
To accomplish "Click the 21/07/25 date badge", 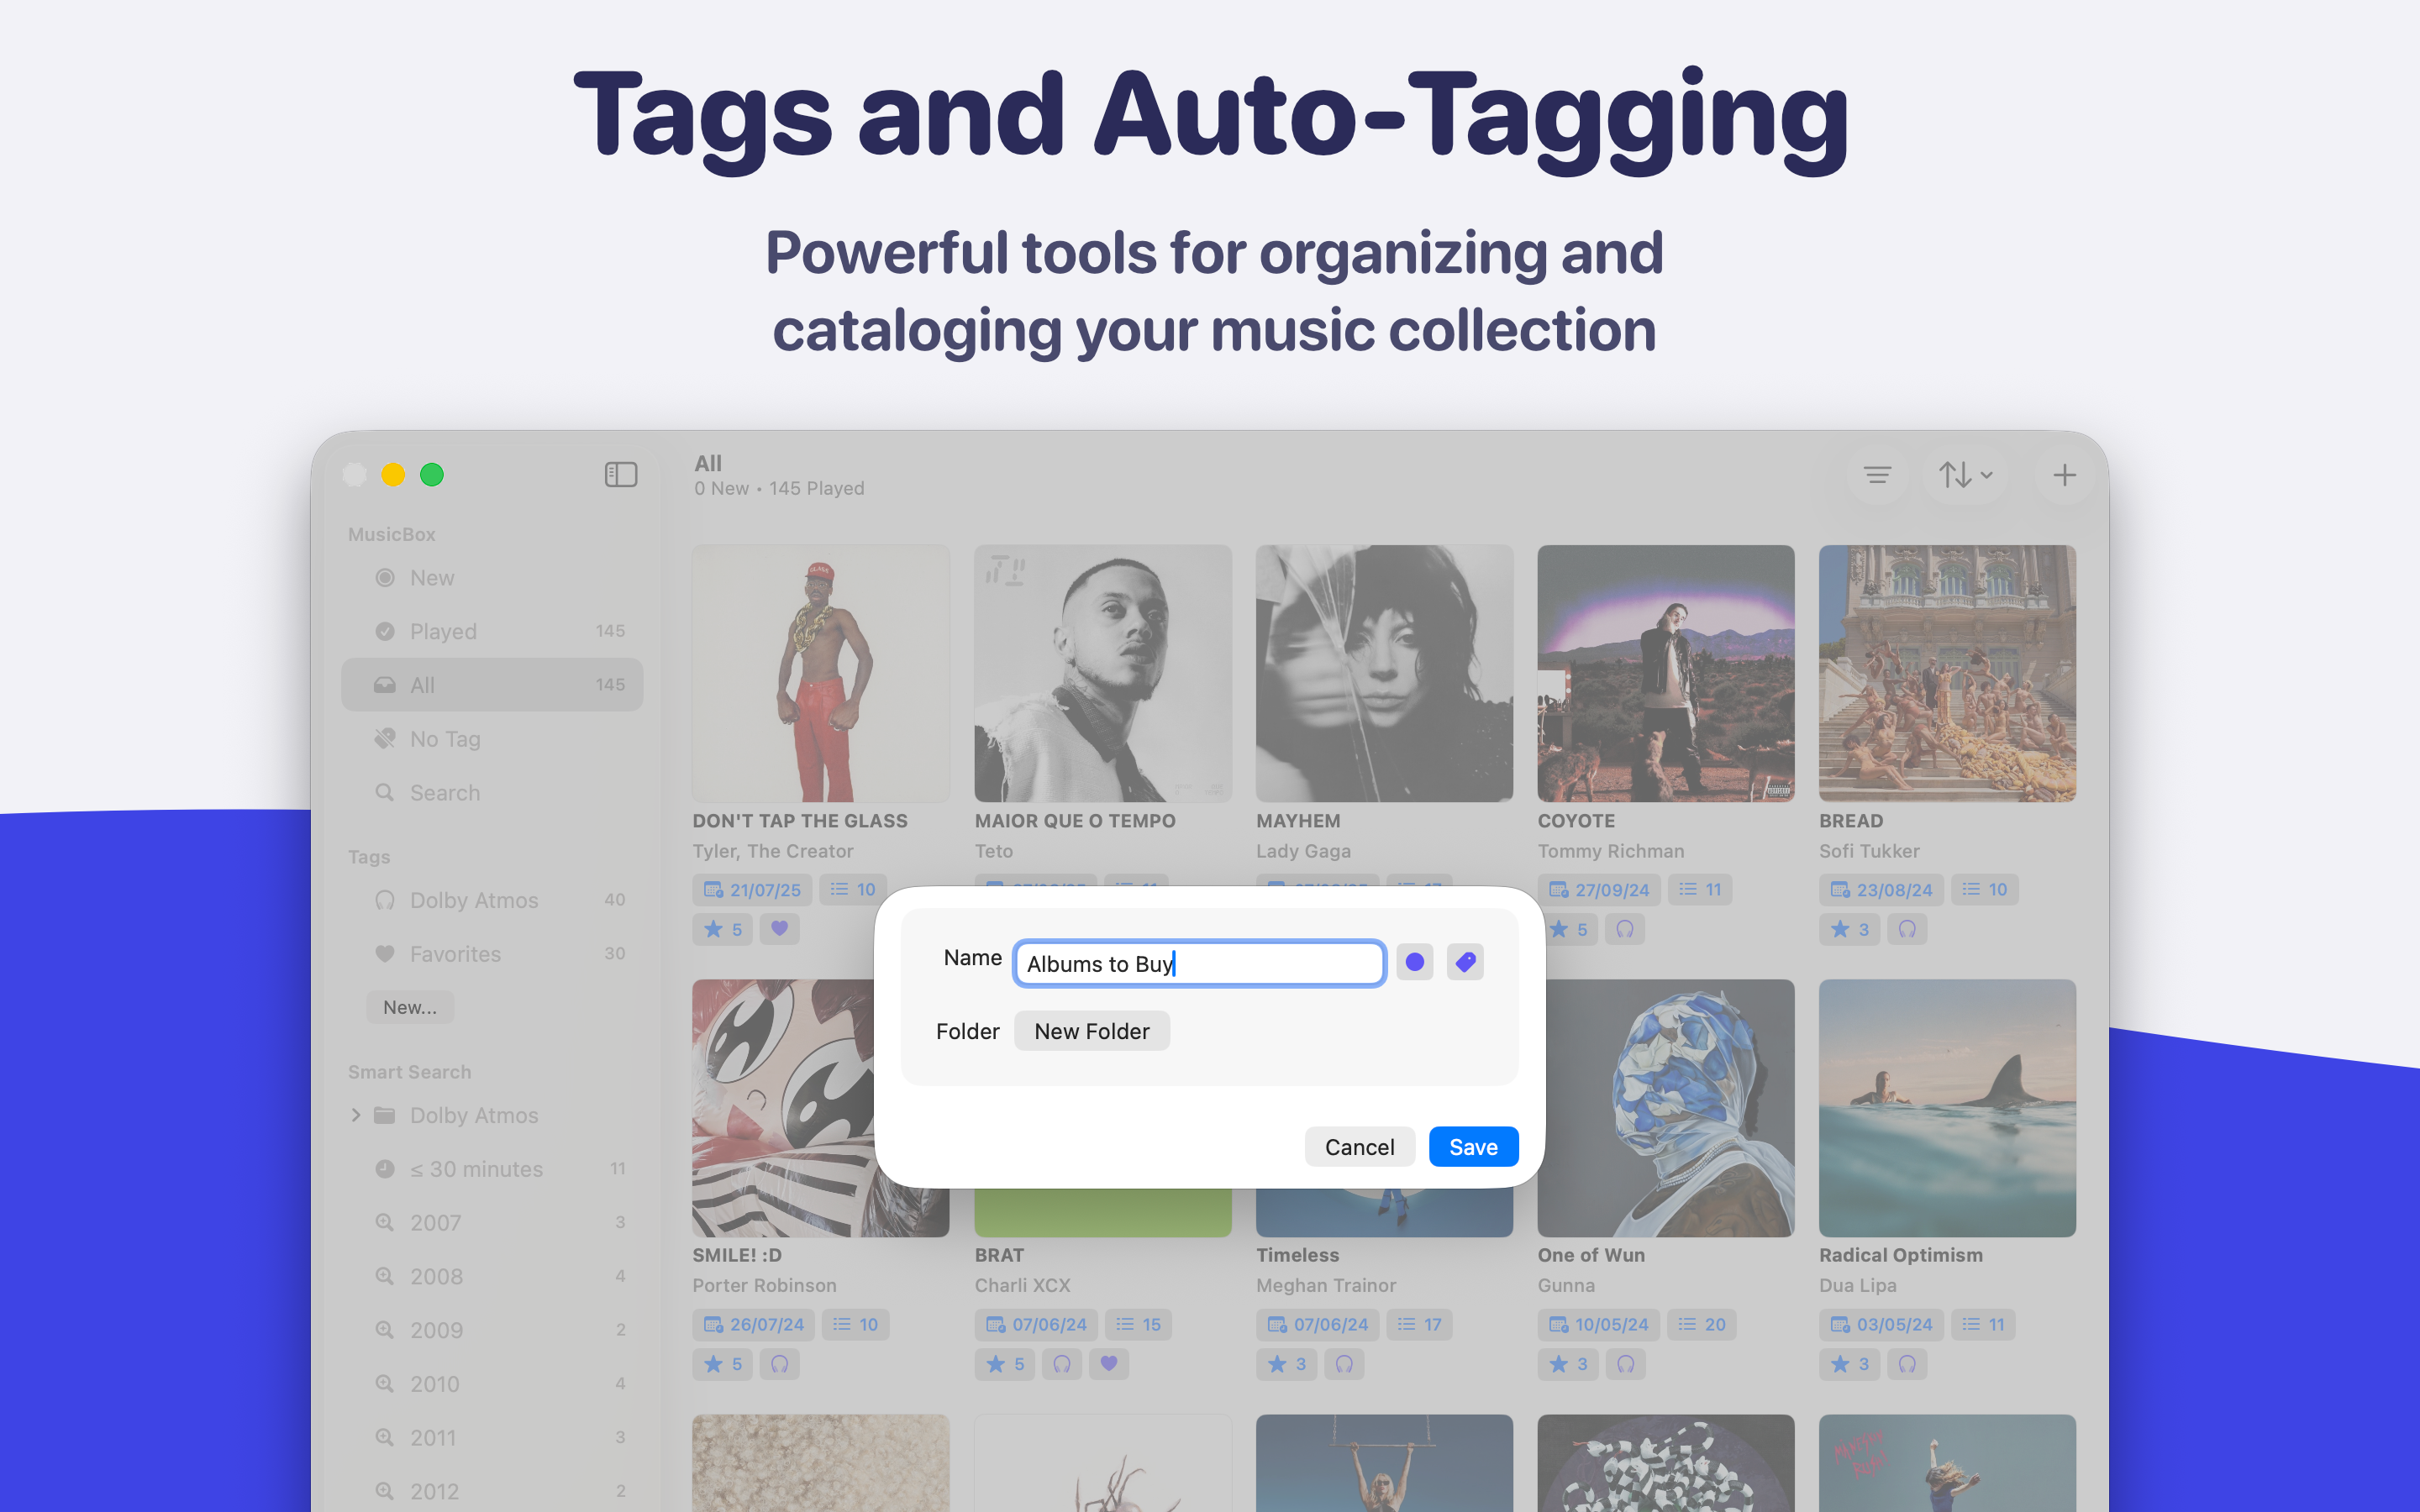I will coord(752,889).
